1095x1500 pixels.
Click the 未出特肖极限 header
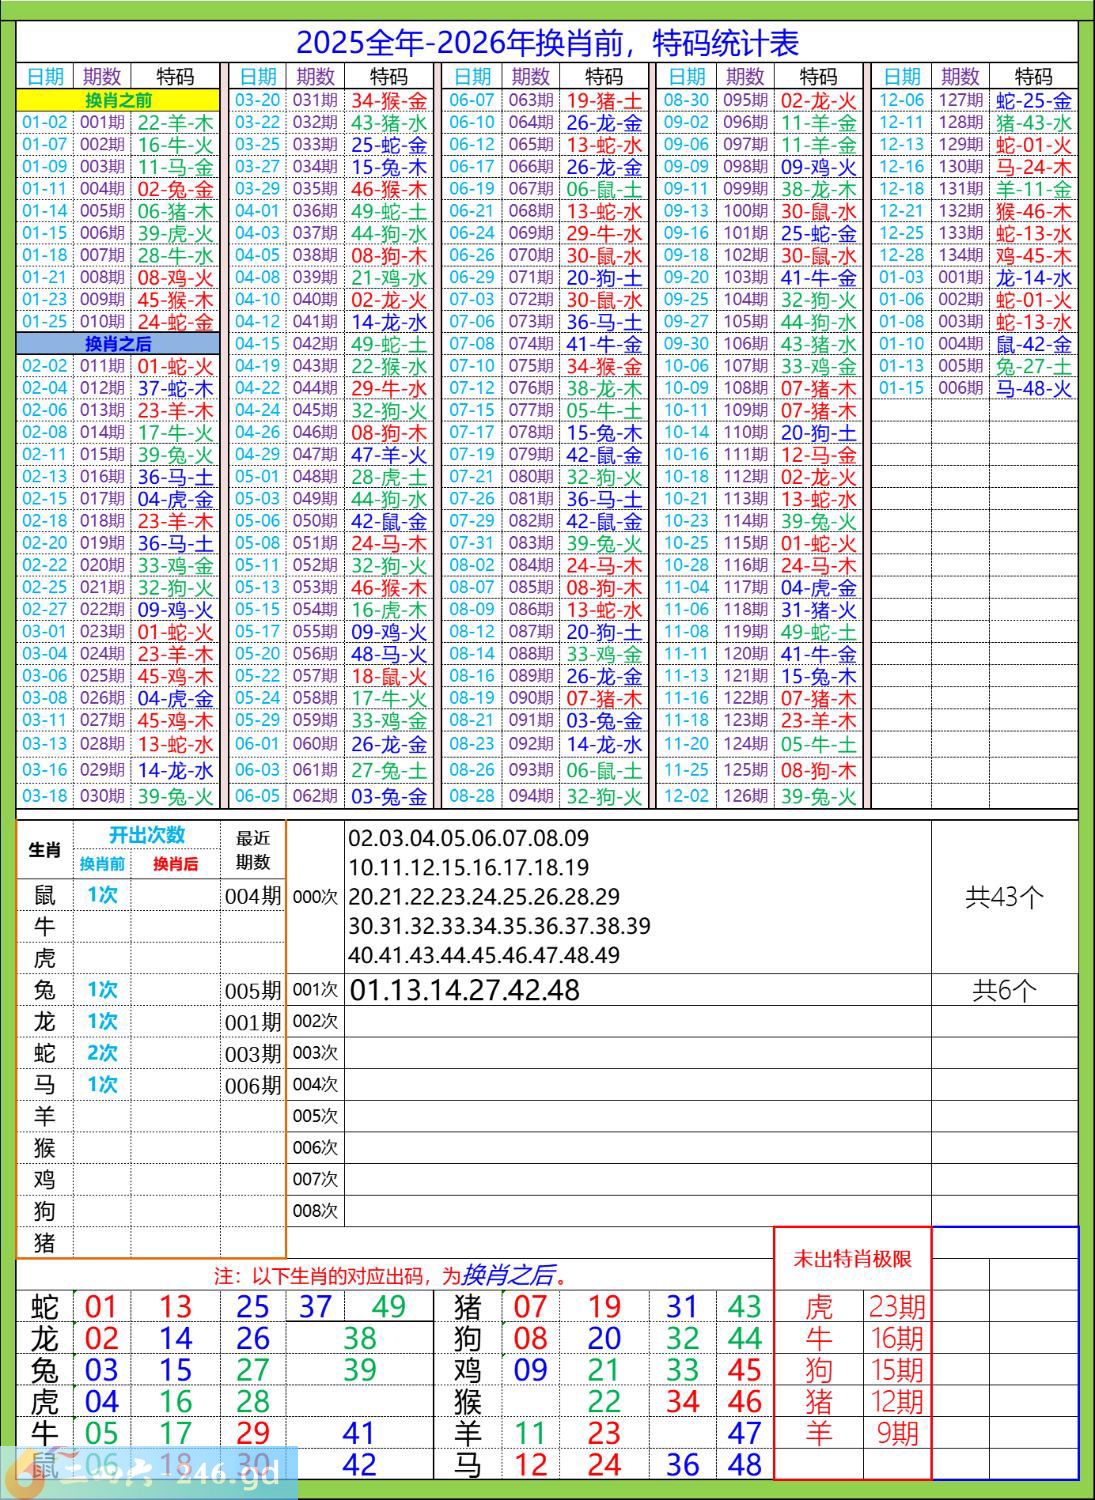click(x=852, y=1259)
